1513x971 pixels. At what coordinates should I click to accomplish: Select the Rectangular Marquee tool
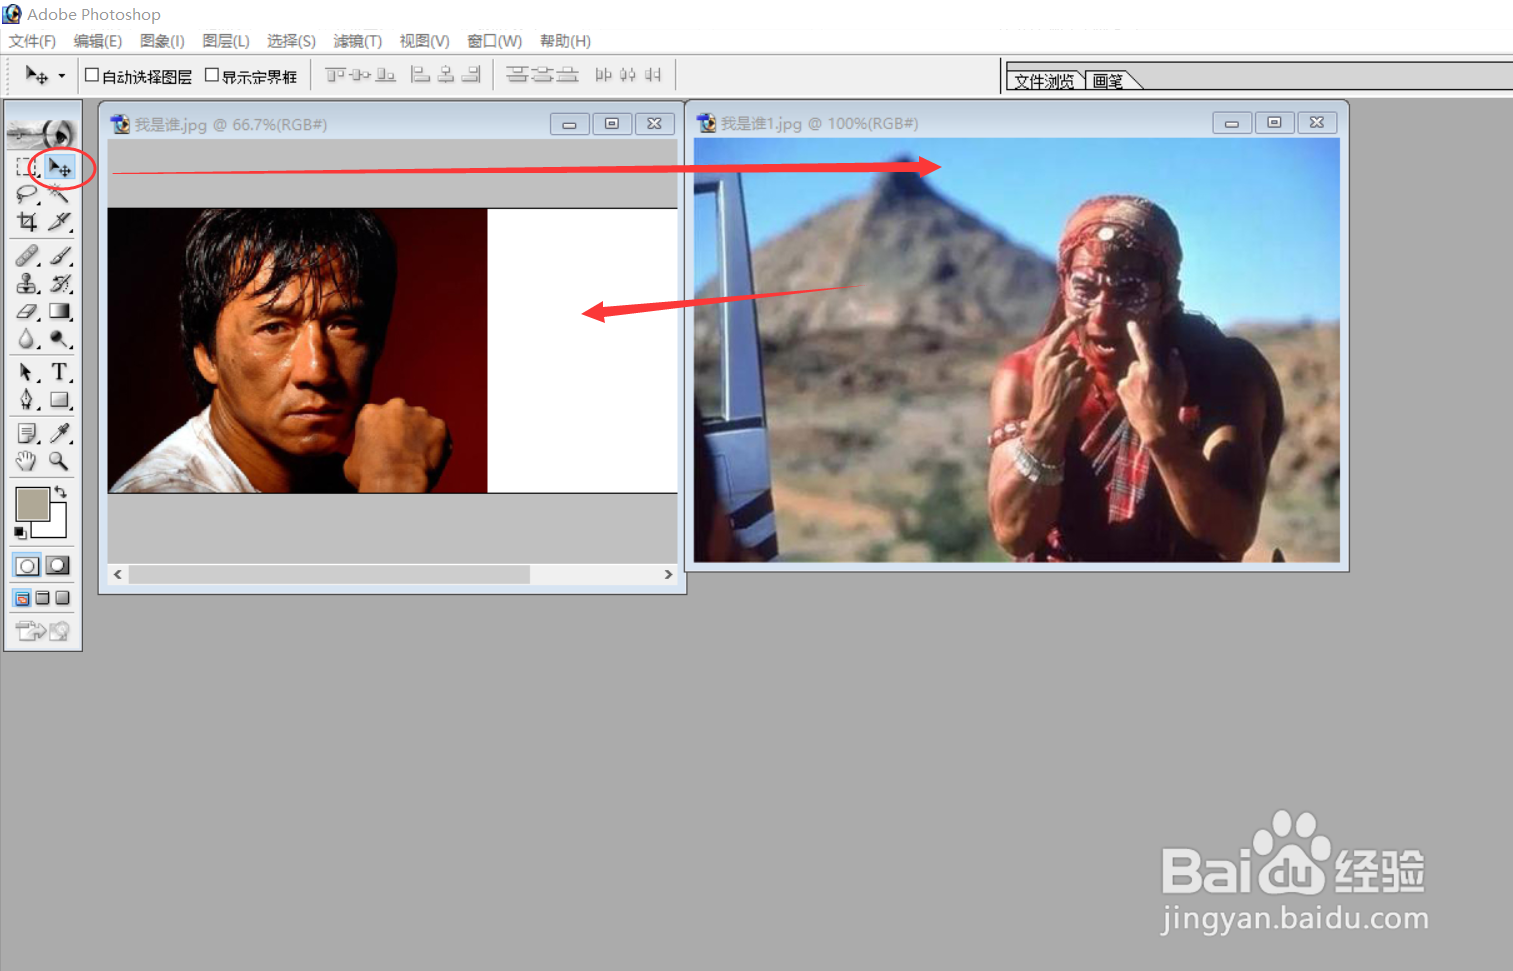[x=27, y=167]
